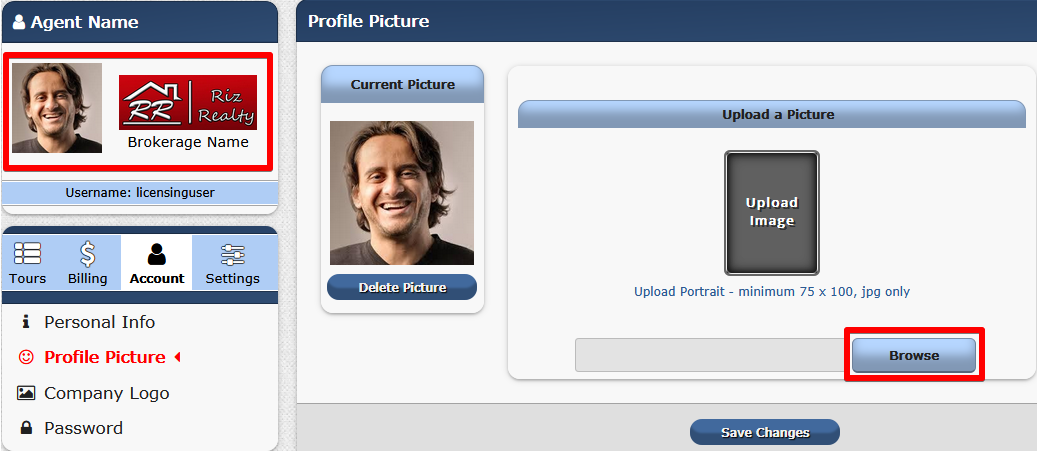The image size is (1037, 451).
Task: Click the Personal Info icon
Action: (26, 322)
